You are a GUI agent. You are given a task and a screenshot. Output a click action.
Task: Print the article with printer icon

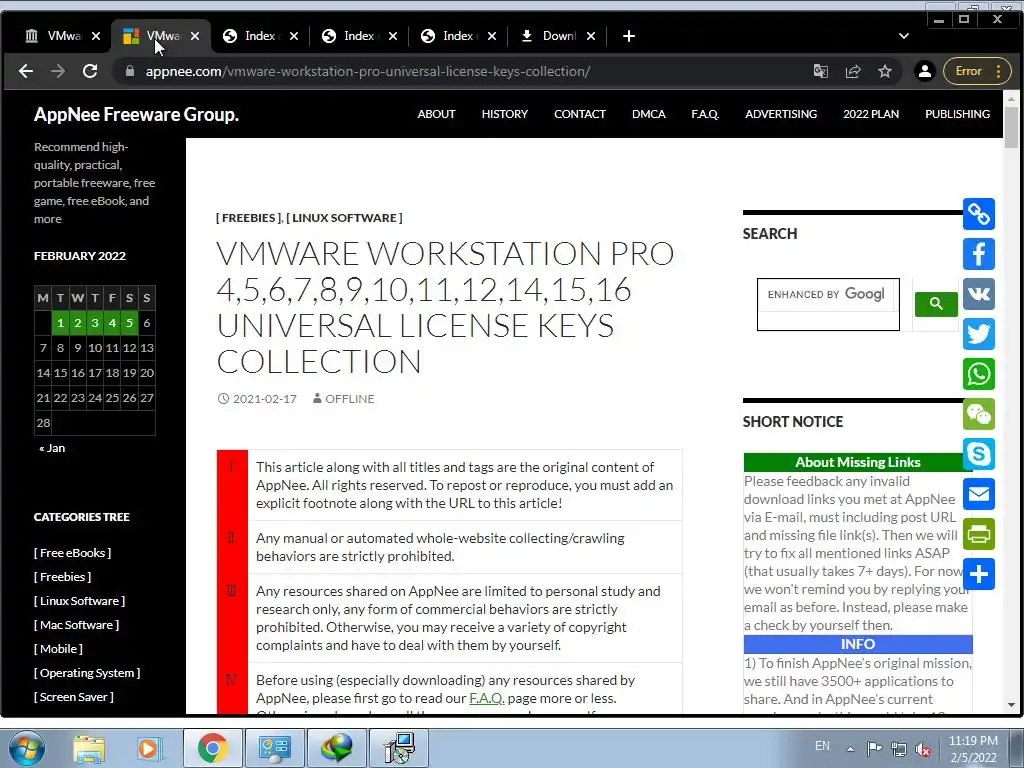(x=979, y=534)
